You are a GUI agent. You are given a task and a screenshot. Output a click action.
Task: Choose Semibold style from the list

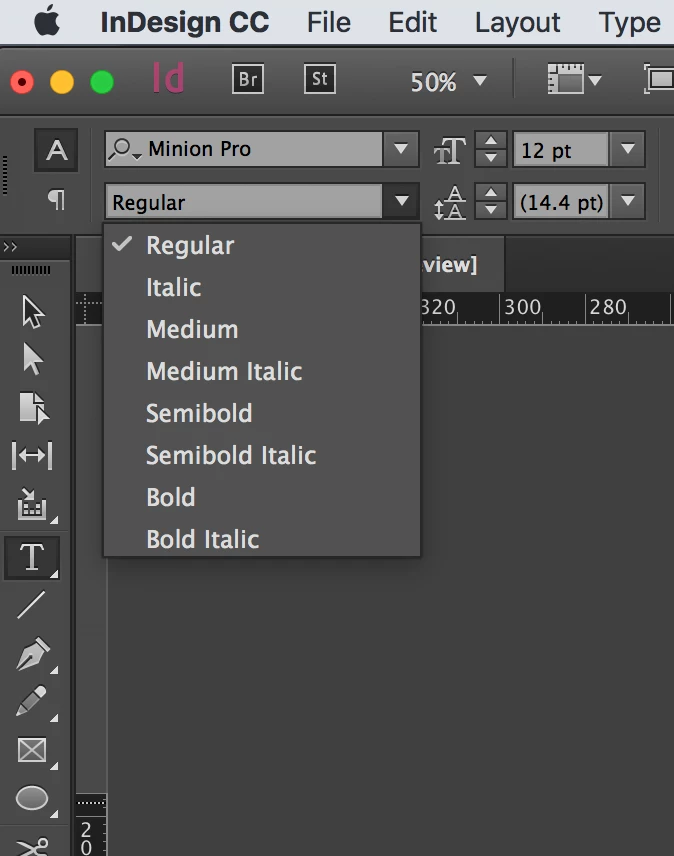point(262,413)
